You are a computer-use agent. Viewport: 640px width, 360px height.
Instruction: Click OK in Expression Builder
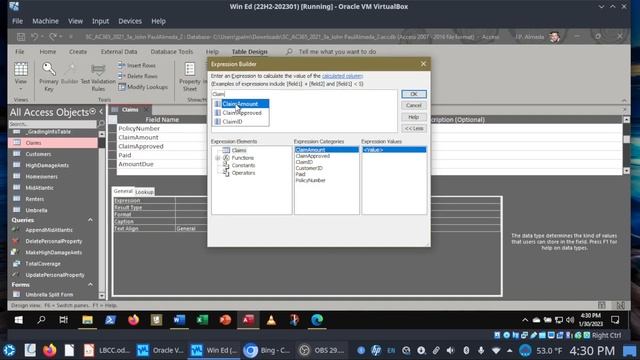pos(413,94)
